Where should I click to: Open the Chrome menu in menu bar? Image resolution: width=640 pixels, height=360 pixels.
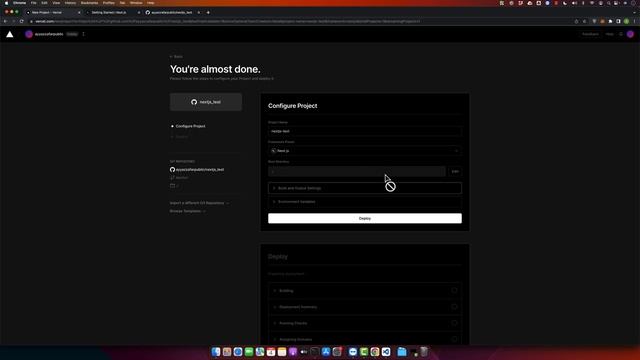pos(19,3)
